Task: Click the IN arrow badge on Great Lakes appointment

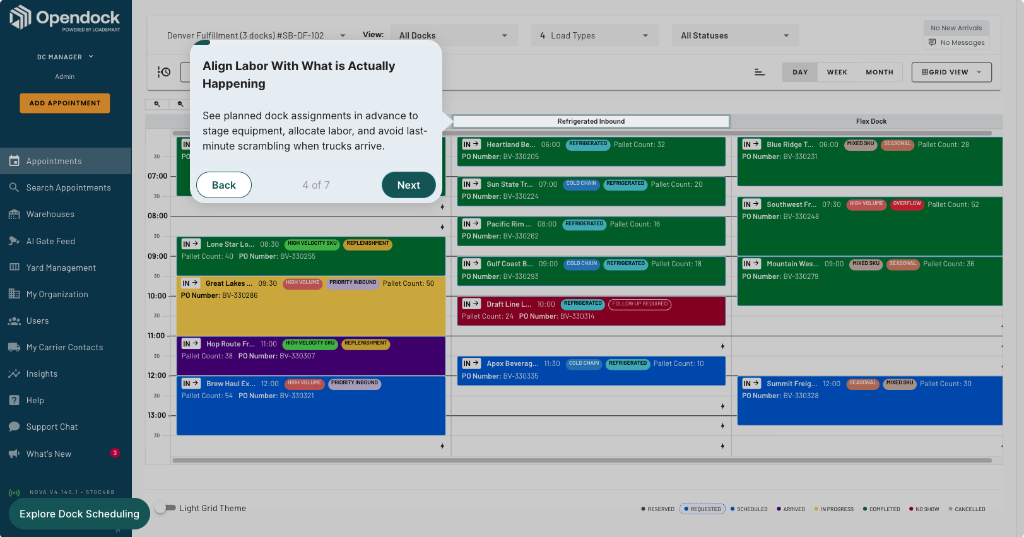Action: (x=190, y=284)
